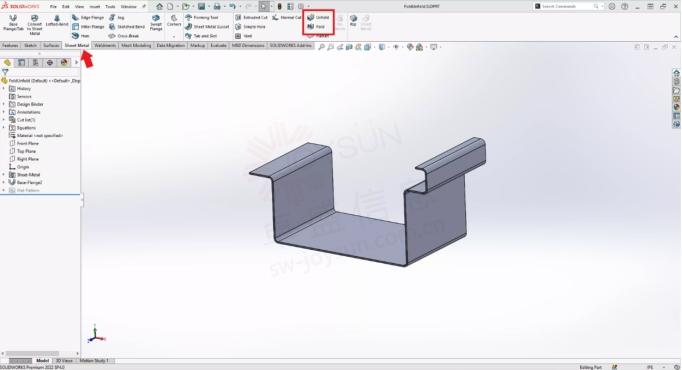Open the Motion Study 1 tab
Screen dimensions: 682x370
point(94,360)
